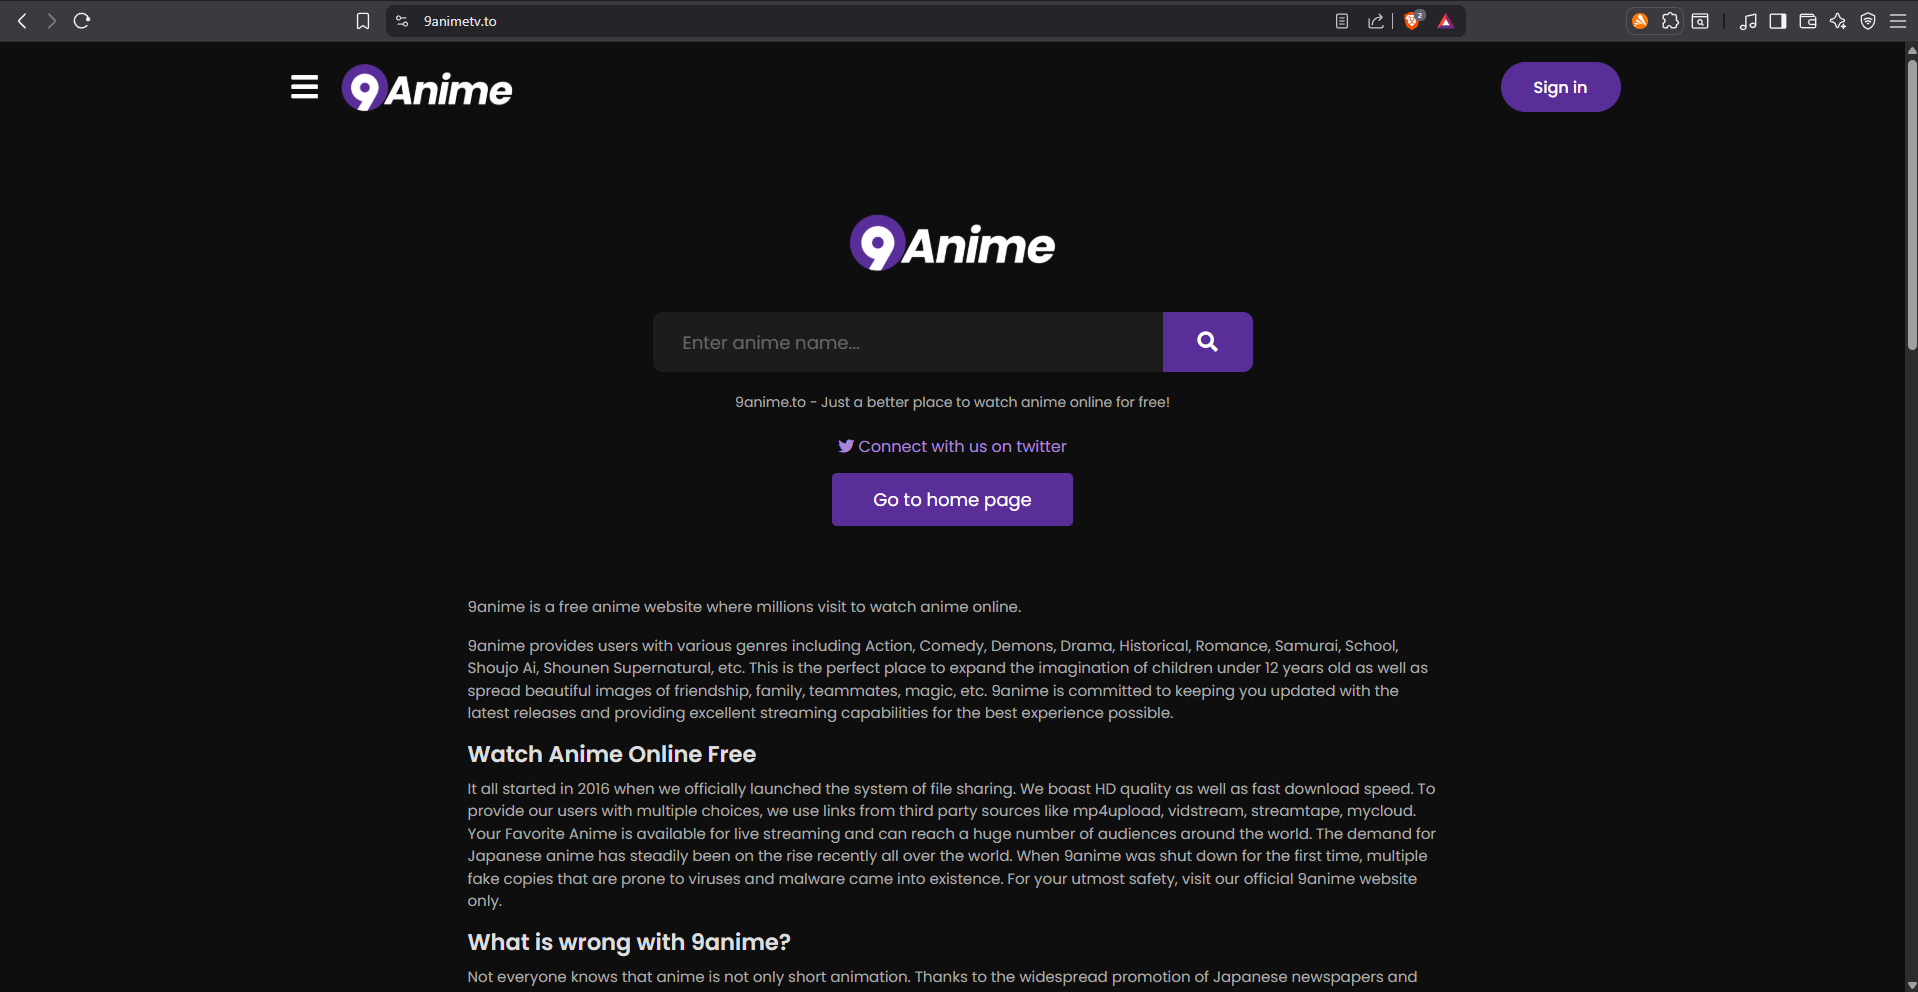Reload the current page
This screenshot has height=992, width=1918.
82,21
